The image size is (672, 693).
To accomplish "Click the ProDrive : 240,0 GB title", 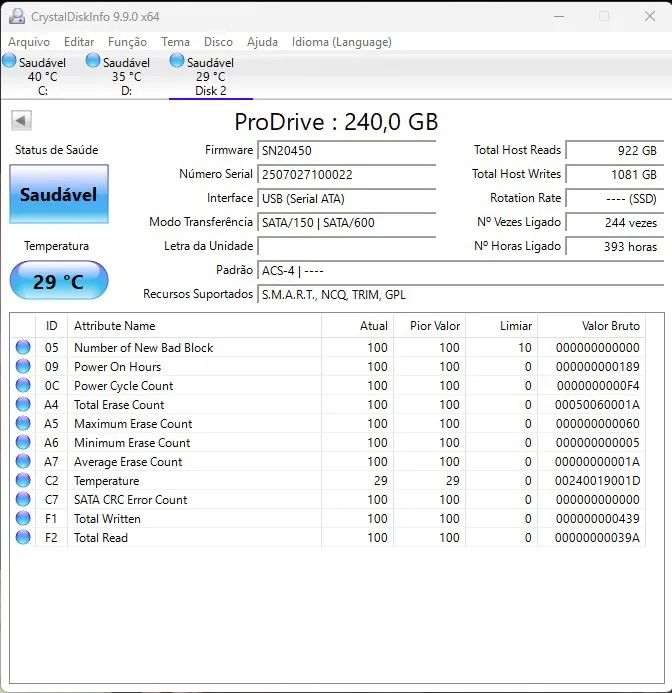I will 336,122.
